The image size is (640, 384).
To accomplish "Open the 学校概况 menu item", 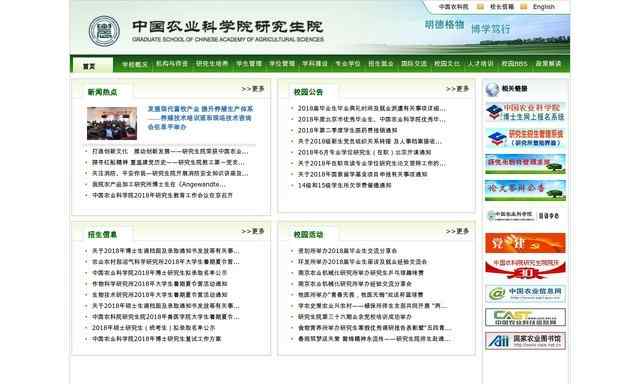I will point(135,64).
